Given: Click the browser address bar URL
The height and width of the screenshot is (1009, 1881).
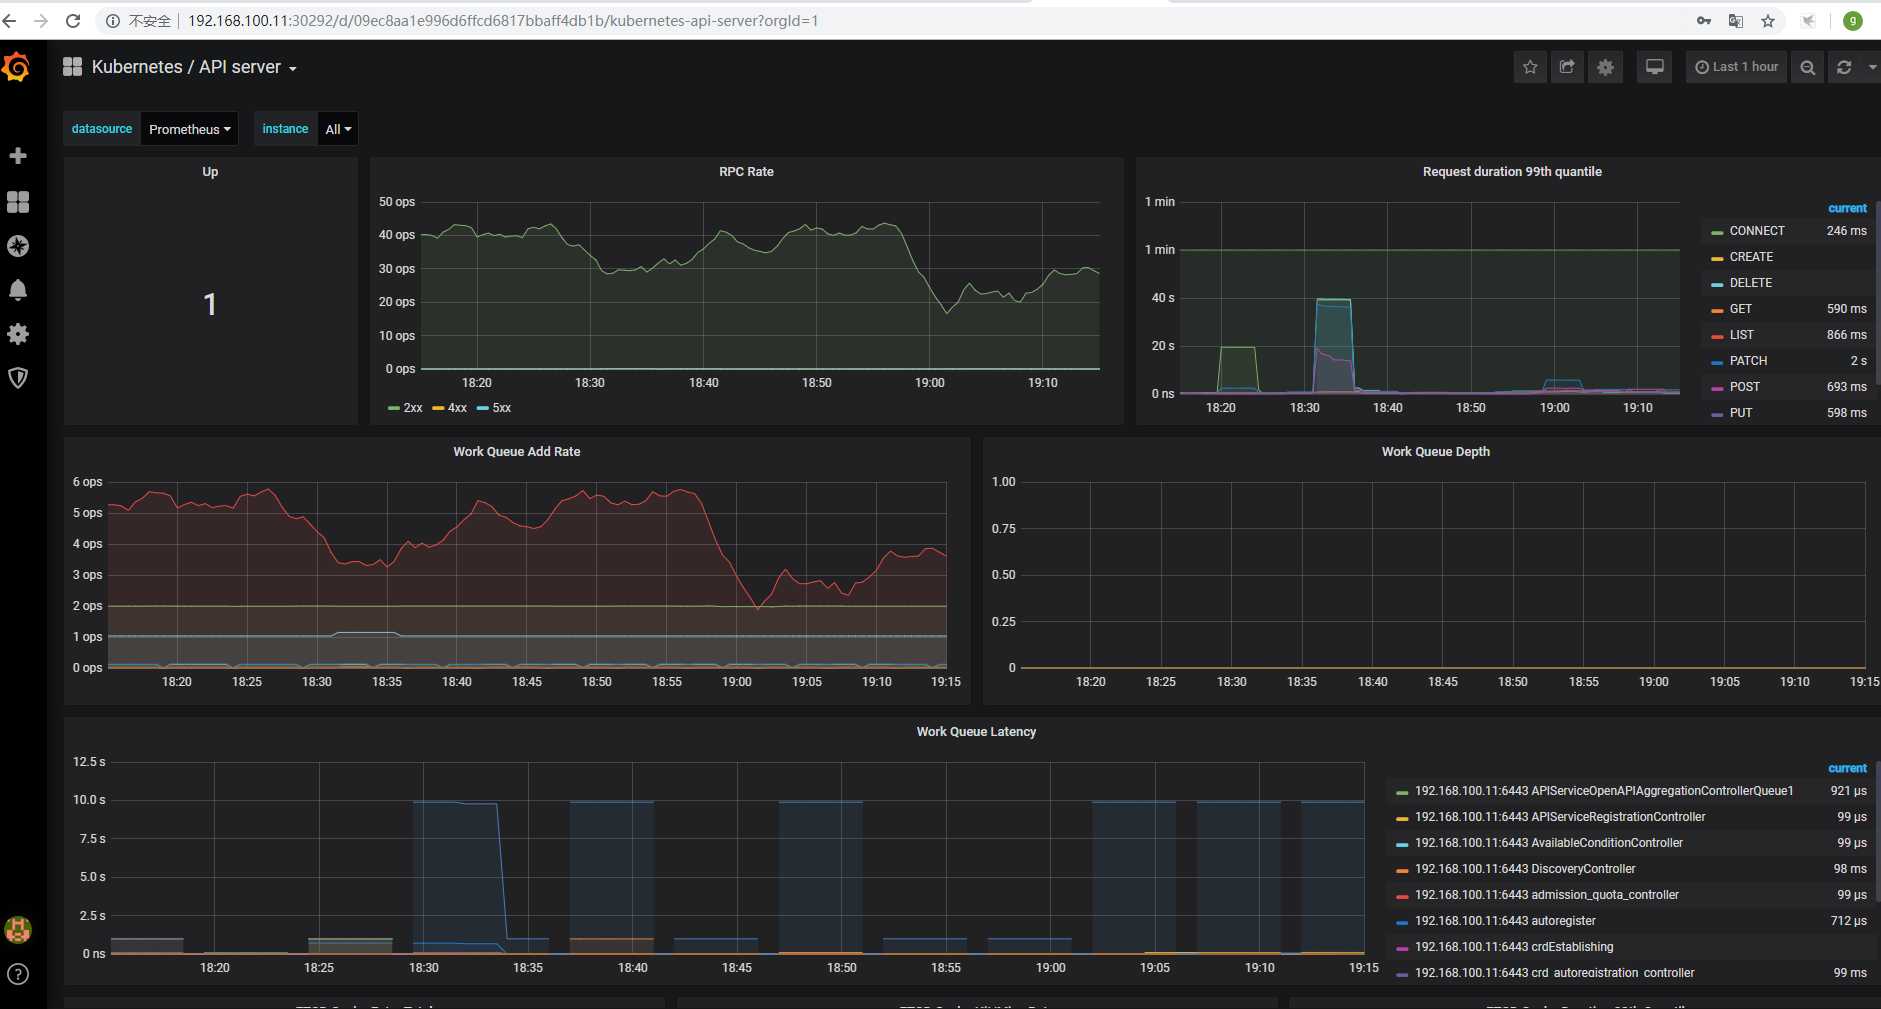Looking at the screenshot, I should pyautogui.click(x=503, y=20).
